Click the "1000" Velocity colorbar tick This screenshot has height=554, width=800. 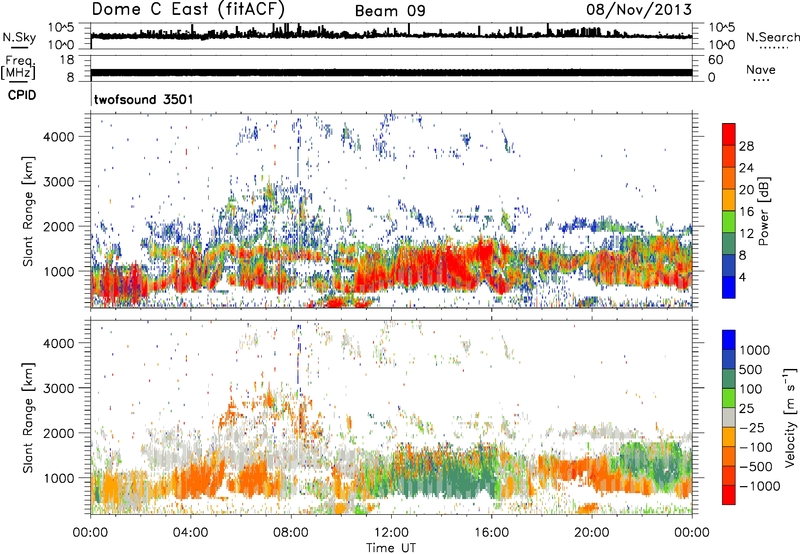755,350
